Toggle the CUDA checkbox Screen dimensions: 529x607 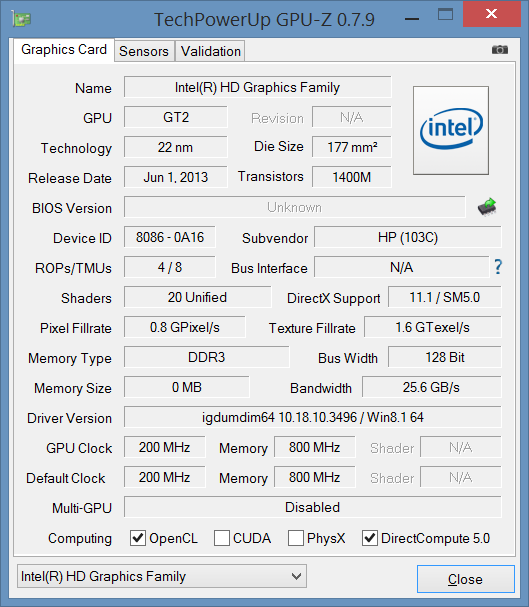tap(222, 538)
